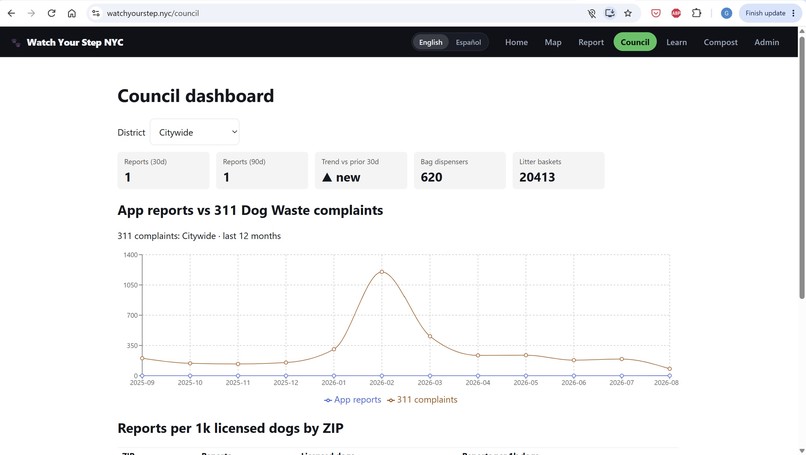The height and width of the screenshot is (455, 806).
Task: Open the Pocket extension
Action: (655, 13)
